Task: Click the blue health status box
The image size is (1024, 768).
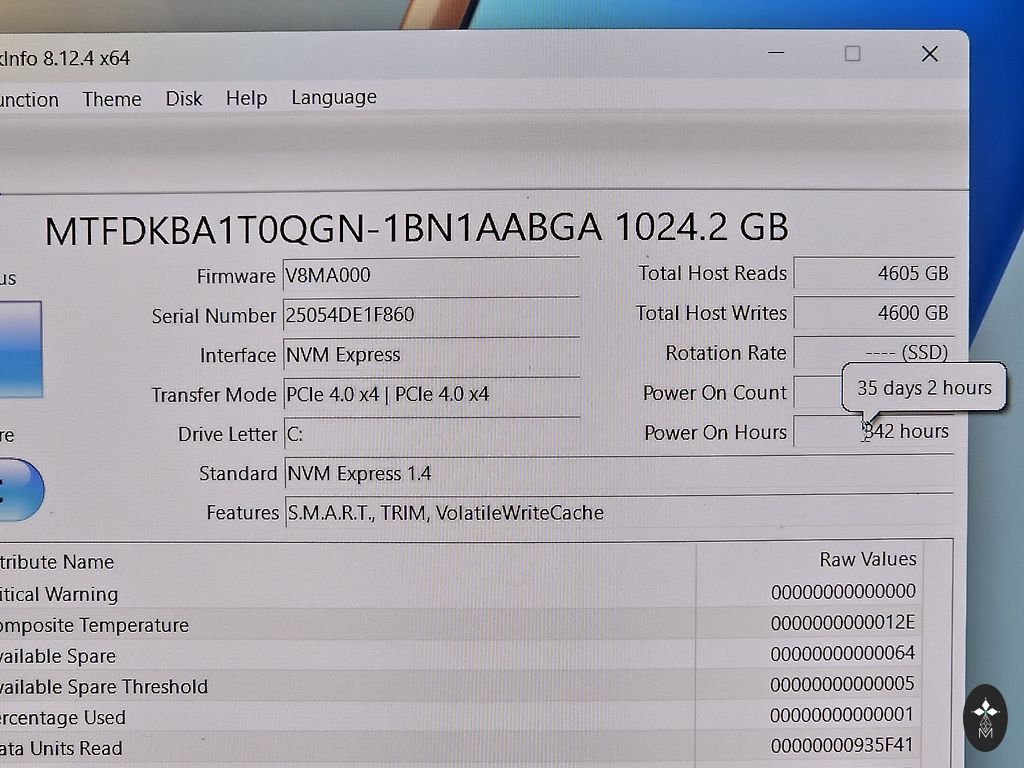Action: (x=20, y=348)
